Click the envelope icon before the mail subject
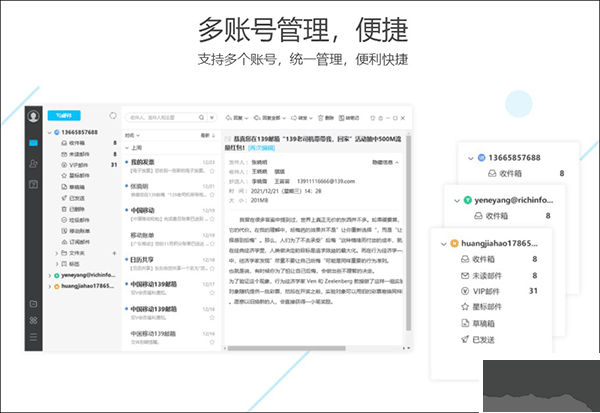This screenshot has height=413, width=600. pyautogui.click(x=227, y=139)
